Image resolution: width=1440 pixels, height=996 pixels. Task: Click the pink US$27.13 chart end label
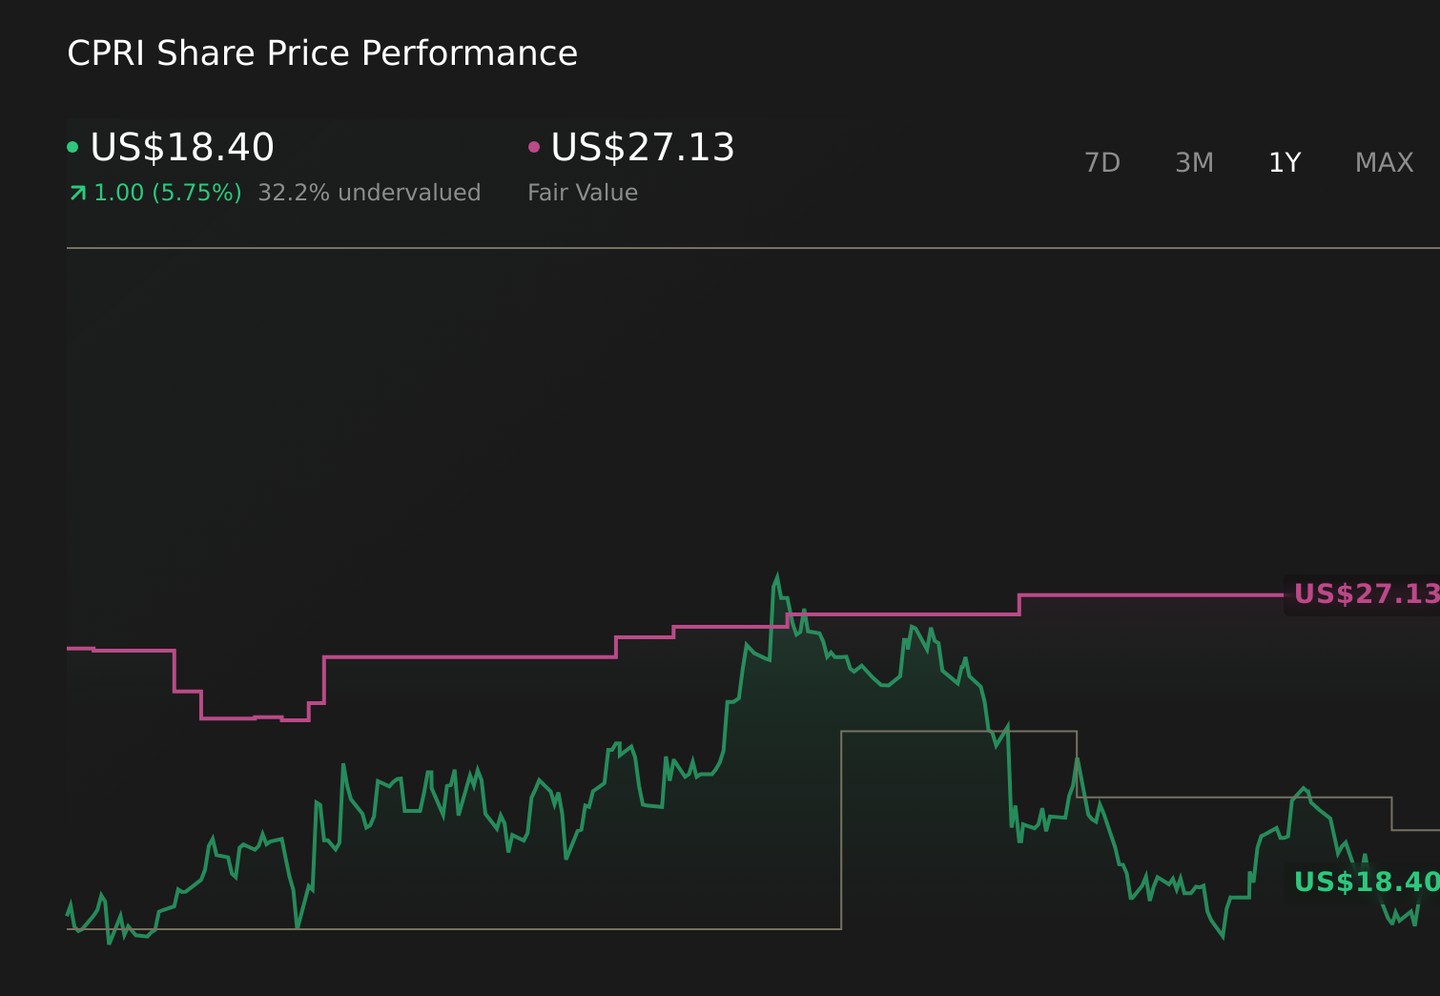coord(1366,594)
